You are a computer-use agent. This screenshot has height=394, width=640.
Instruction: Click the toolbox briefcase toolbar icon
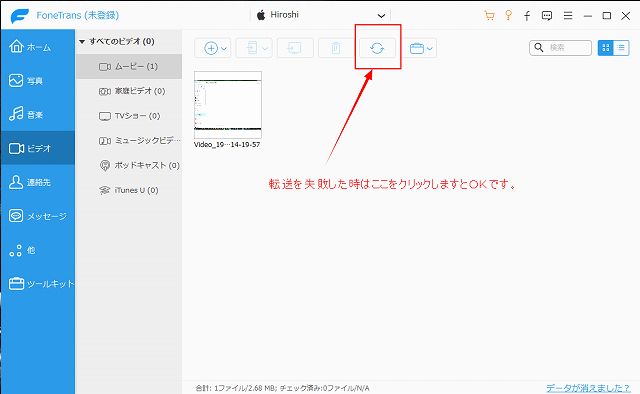(x=417, y=49)
